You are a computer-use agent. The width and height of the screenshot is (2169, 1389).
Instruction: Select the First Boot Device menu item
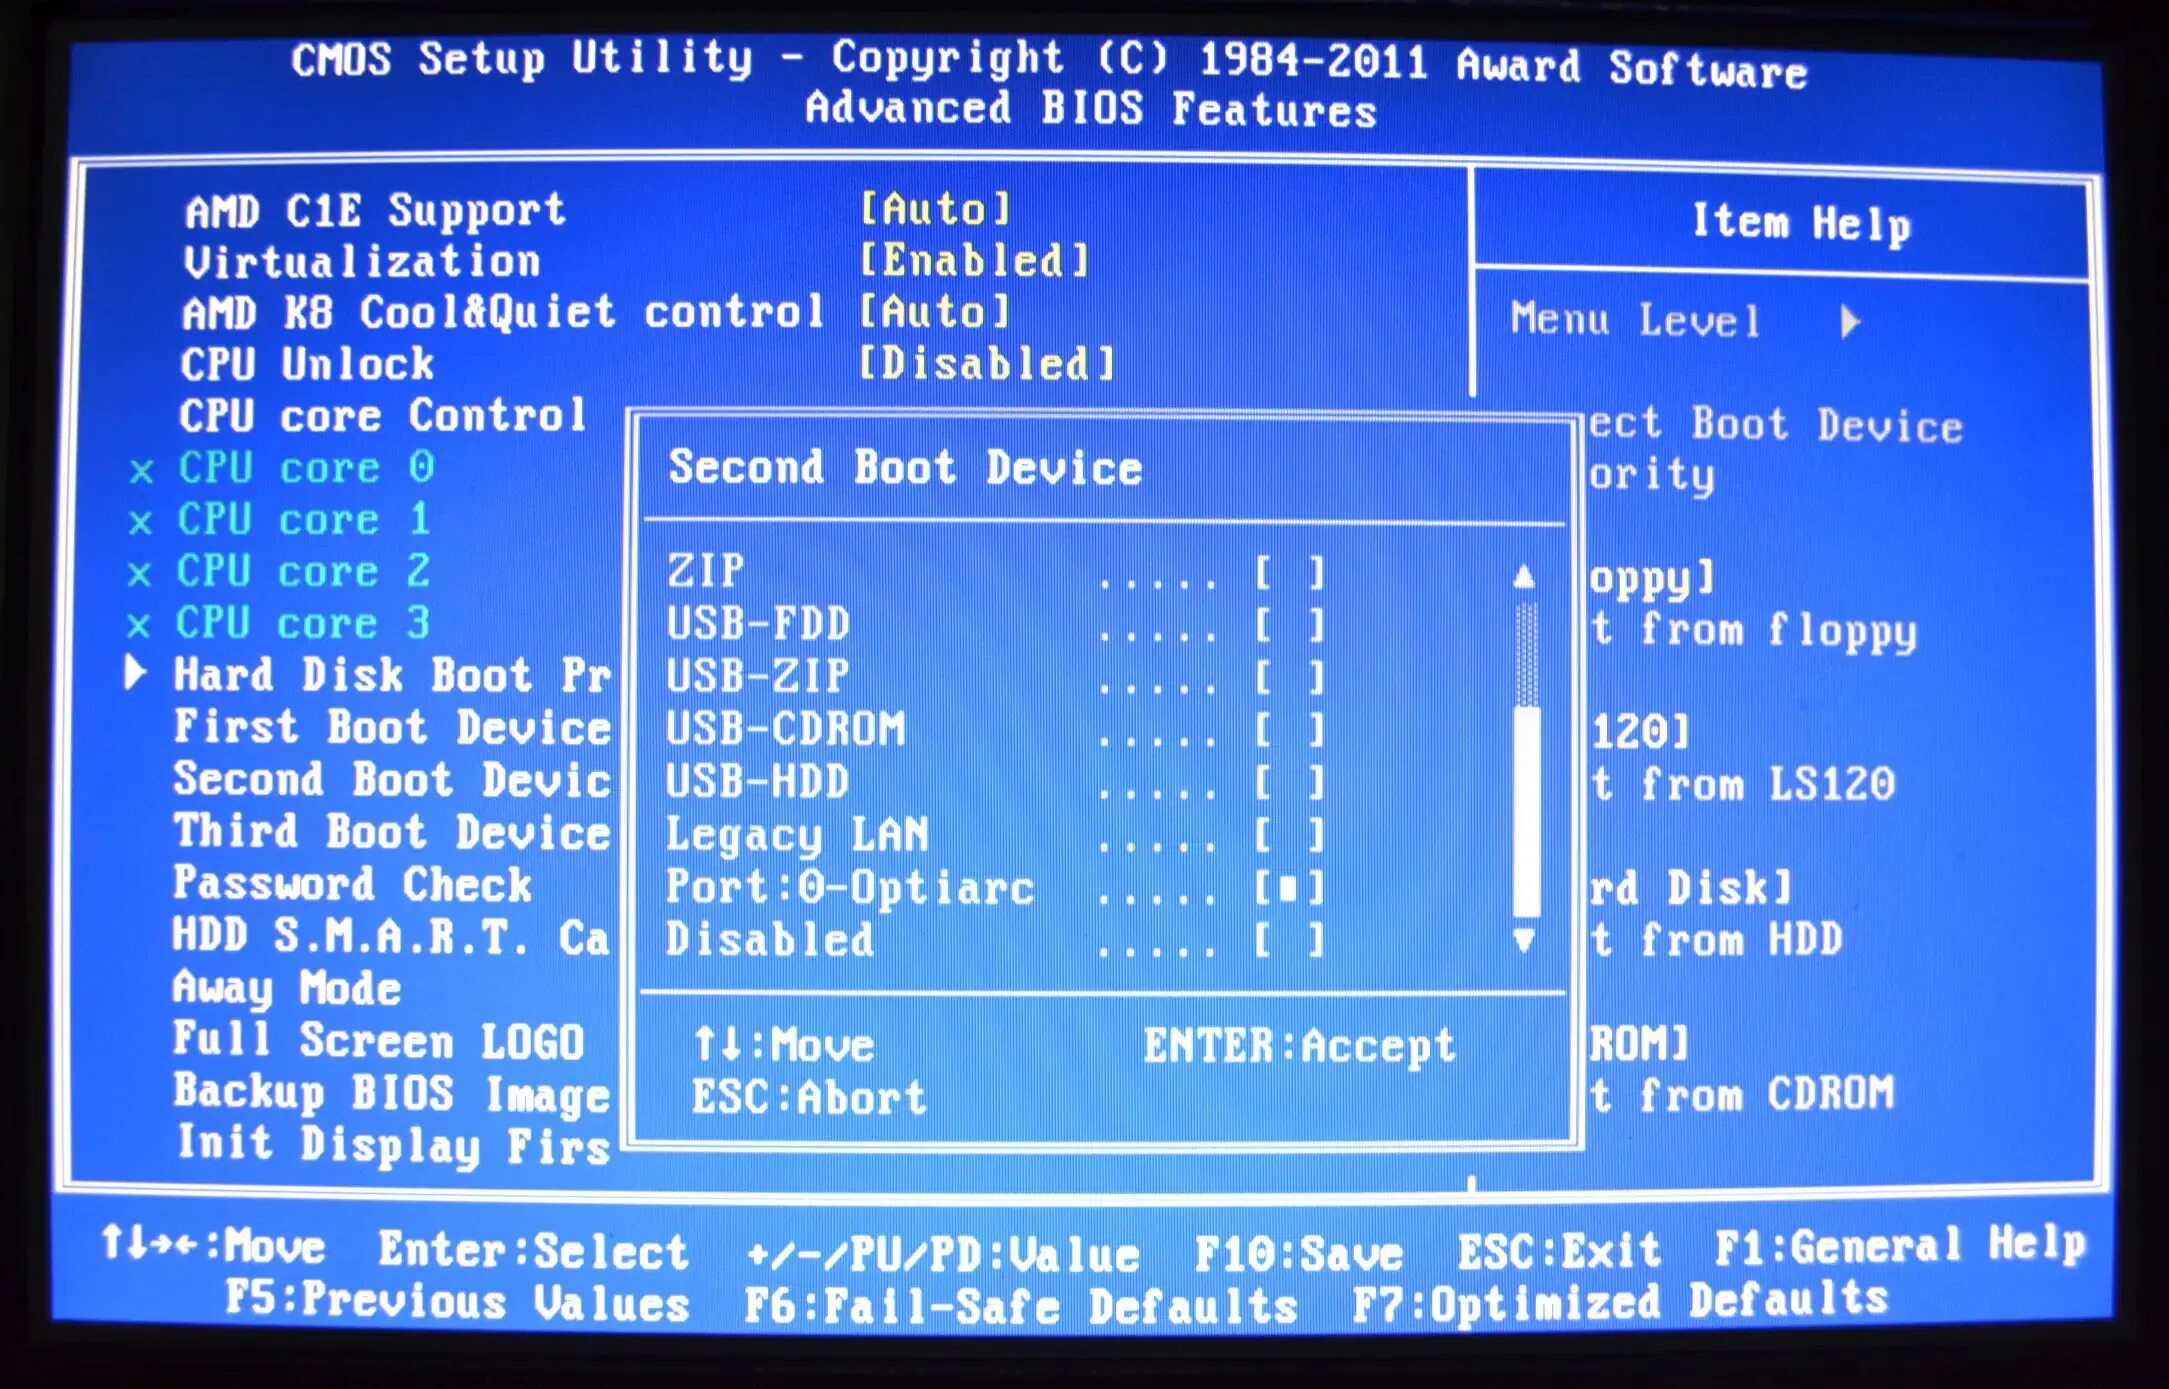click(391, 727)
